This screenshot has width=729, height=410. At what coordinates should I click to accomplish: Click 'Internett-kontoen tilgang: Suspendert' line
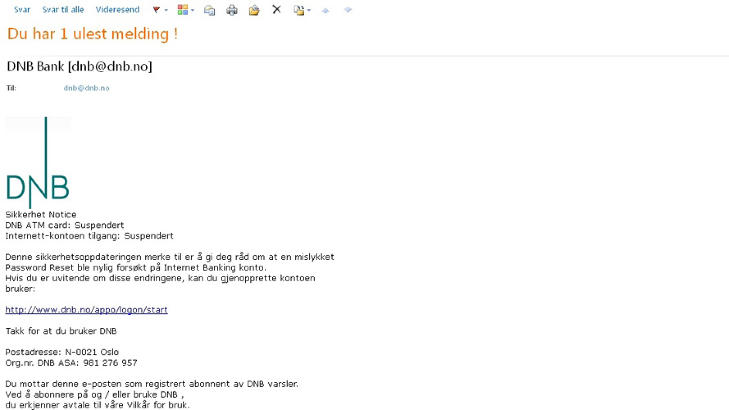[x=89, y=236]
